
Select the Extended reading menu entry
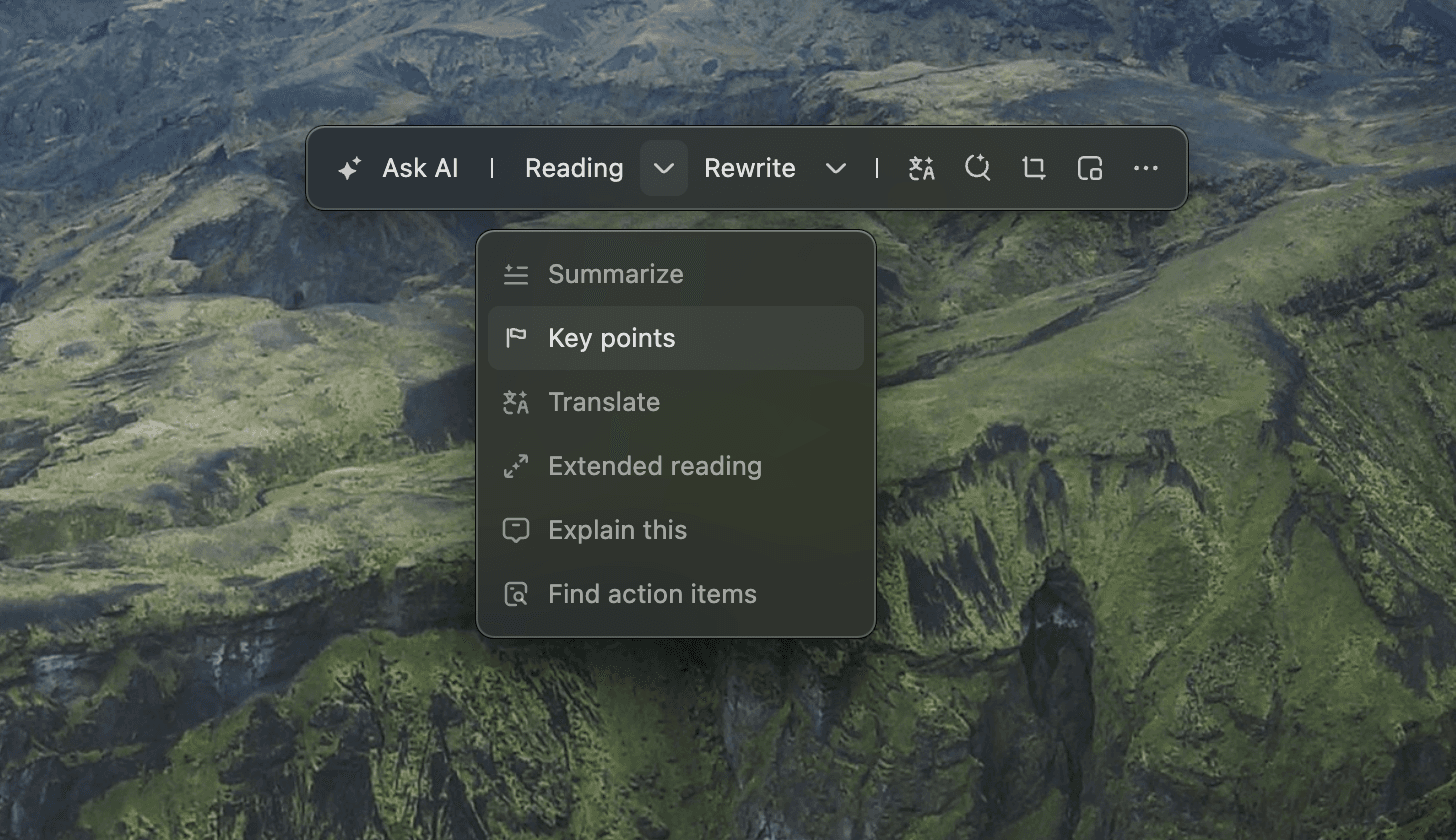pyautogui.click(x=654, y=466)
